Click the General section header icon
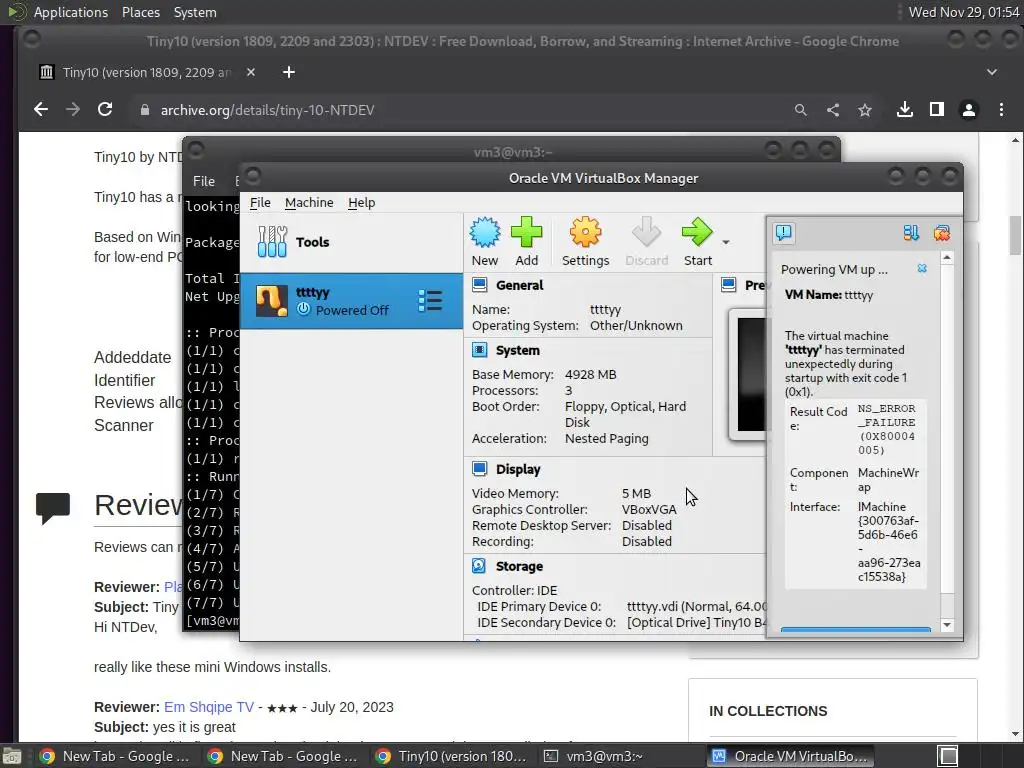This screenshot has width=1024, height=768. point(479,285)
